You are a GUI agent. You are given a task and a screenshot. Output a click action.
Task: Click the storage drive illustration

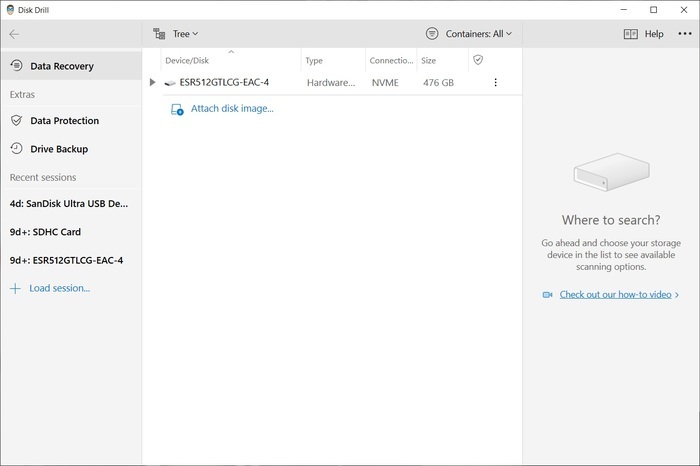tap(612, 172)
